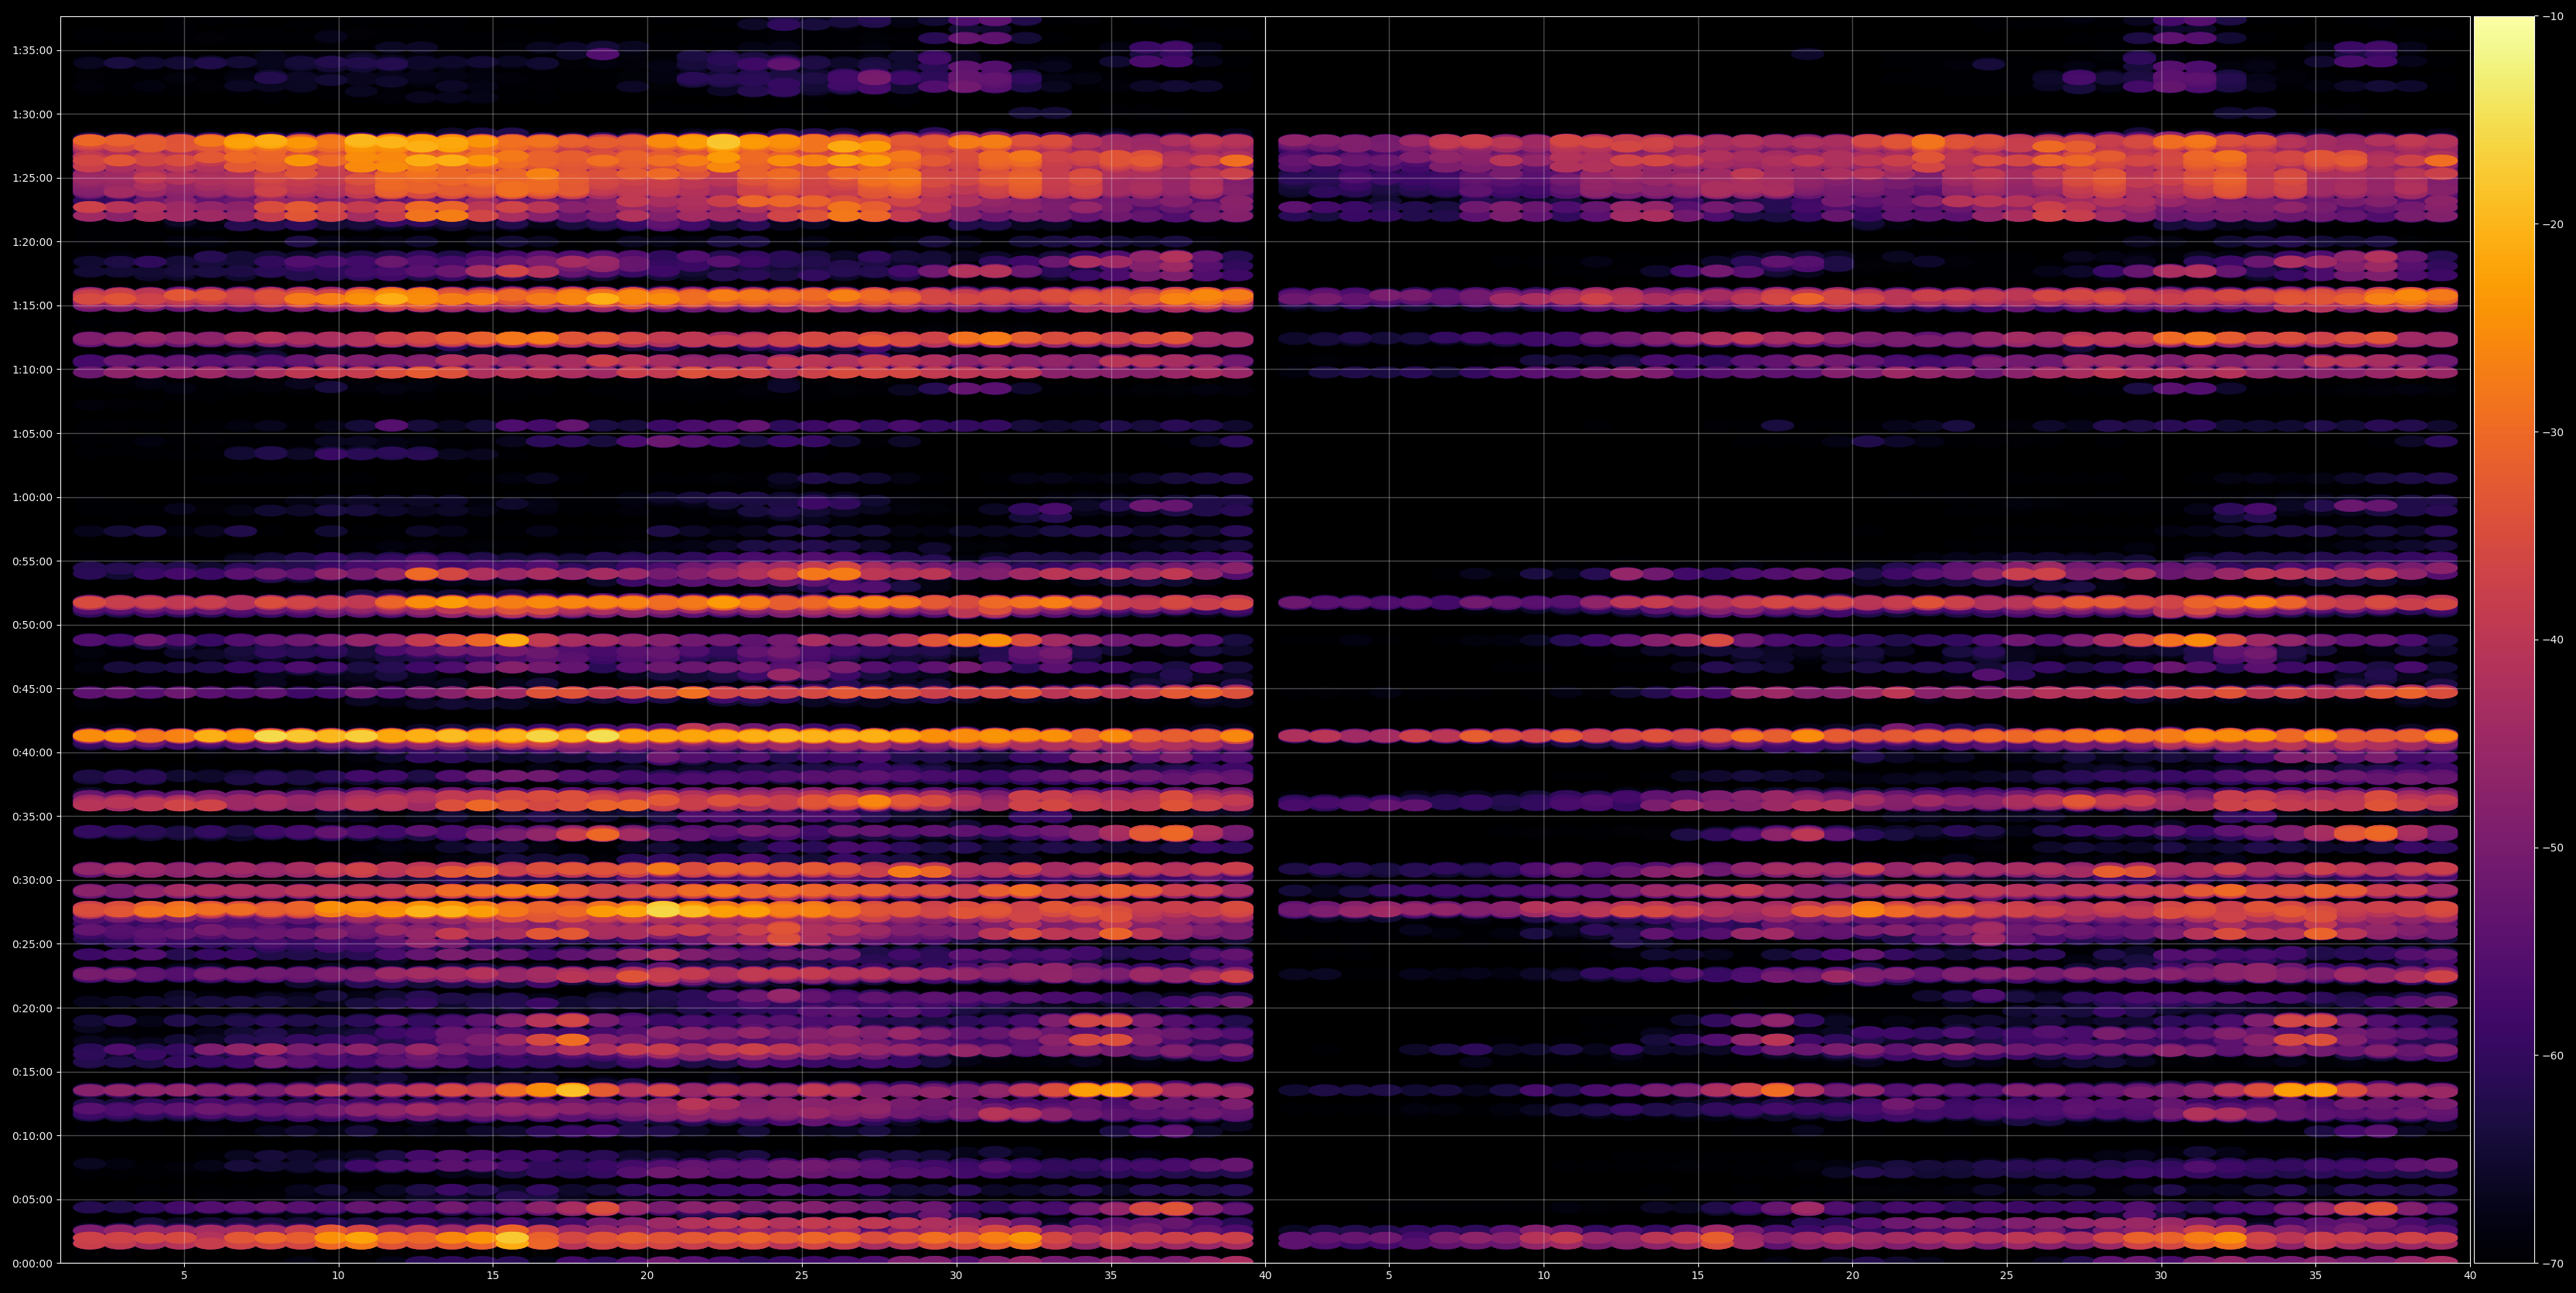Click x-axis label 35 of the left heatmap
This screenshot has width=2576, height=1293.
[1111, 1276]
